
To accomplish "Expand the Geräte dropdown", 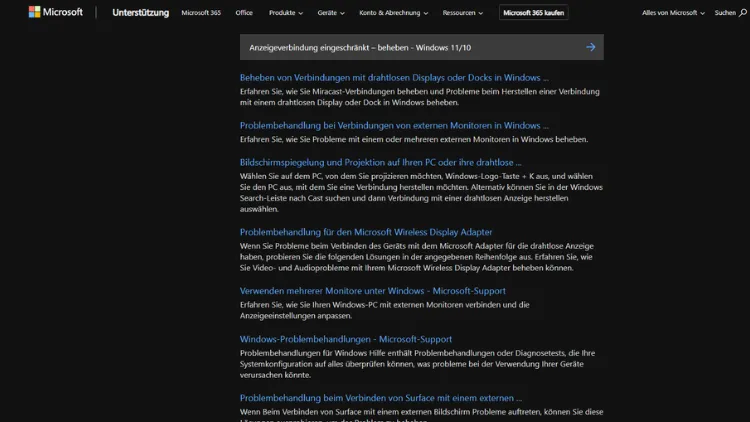I will click(x=331, y=13).
